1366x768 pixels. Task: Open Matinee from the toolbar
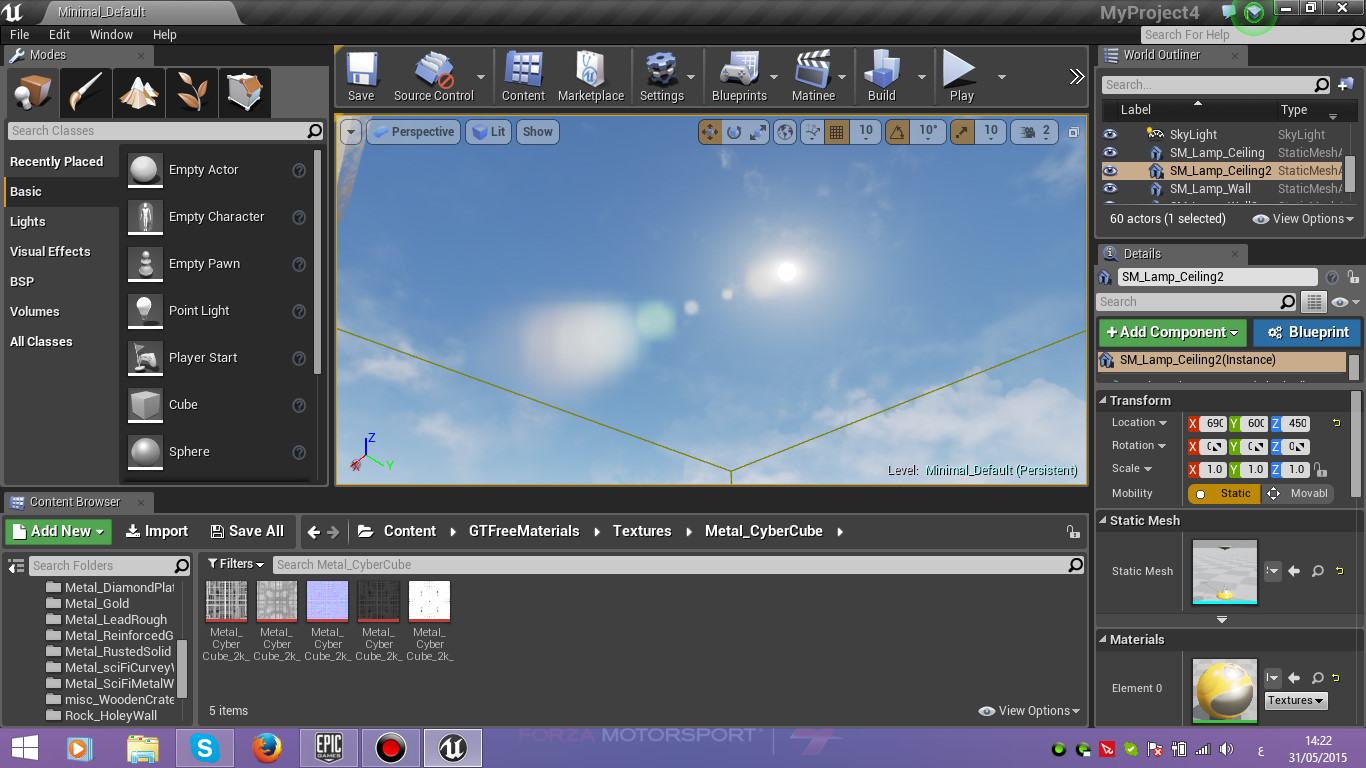(813, 76)
